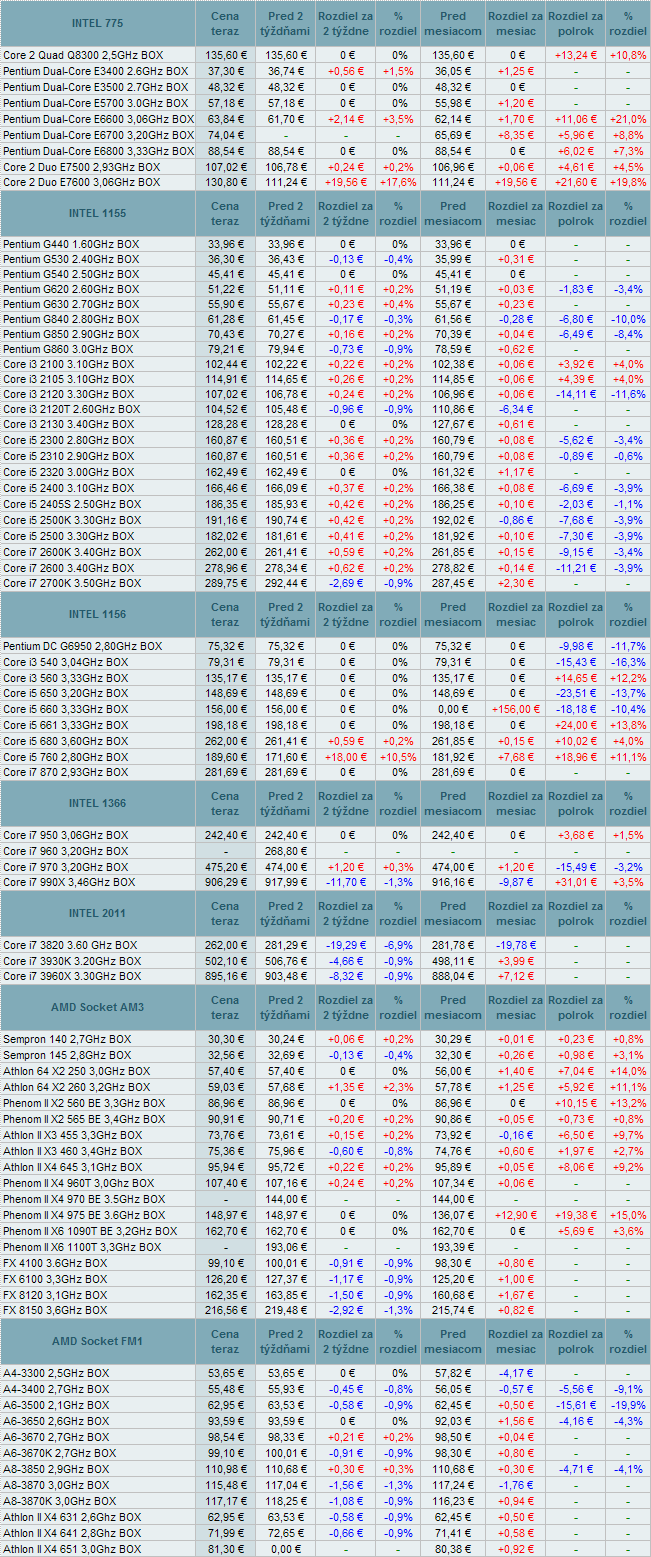
Task: Click the -19,29 € difference for i7 3820
Action: 346,945
